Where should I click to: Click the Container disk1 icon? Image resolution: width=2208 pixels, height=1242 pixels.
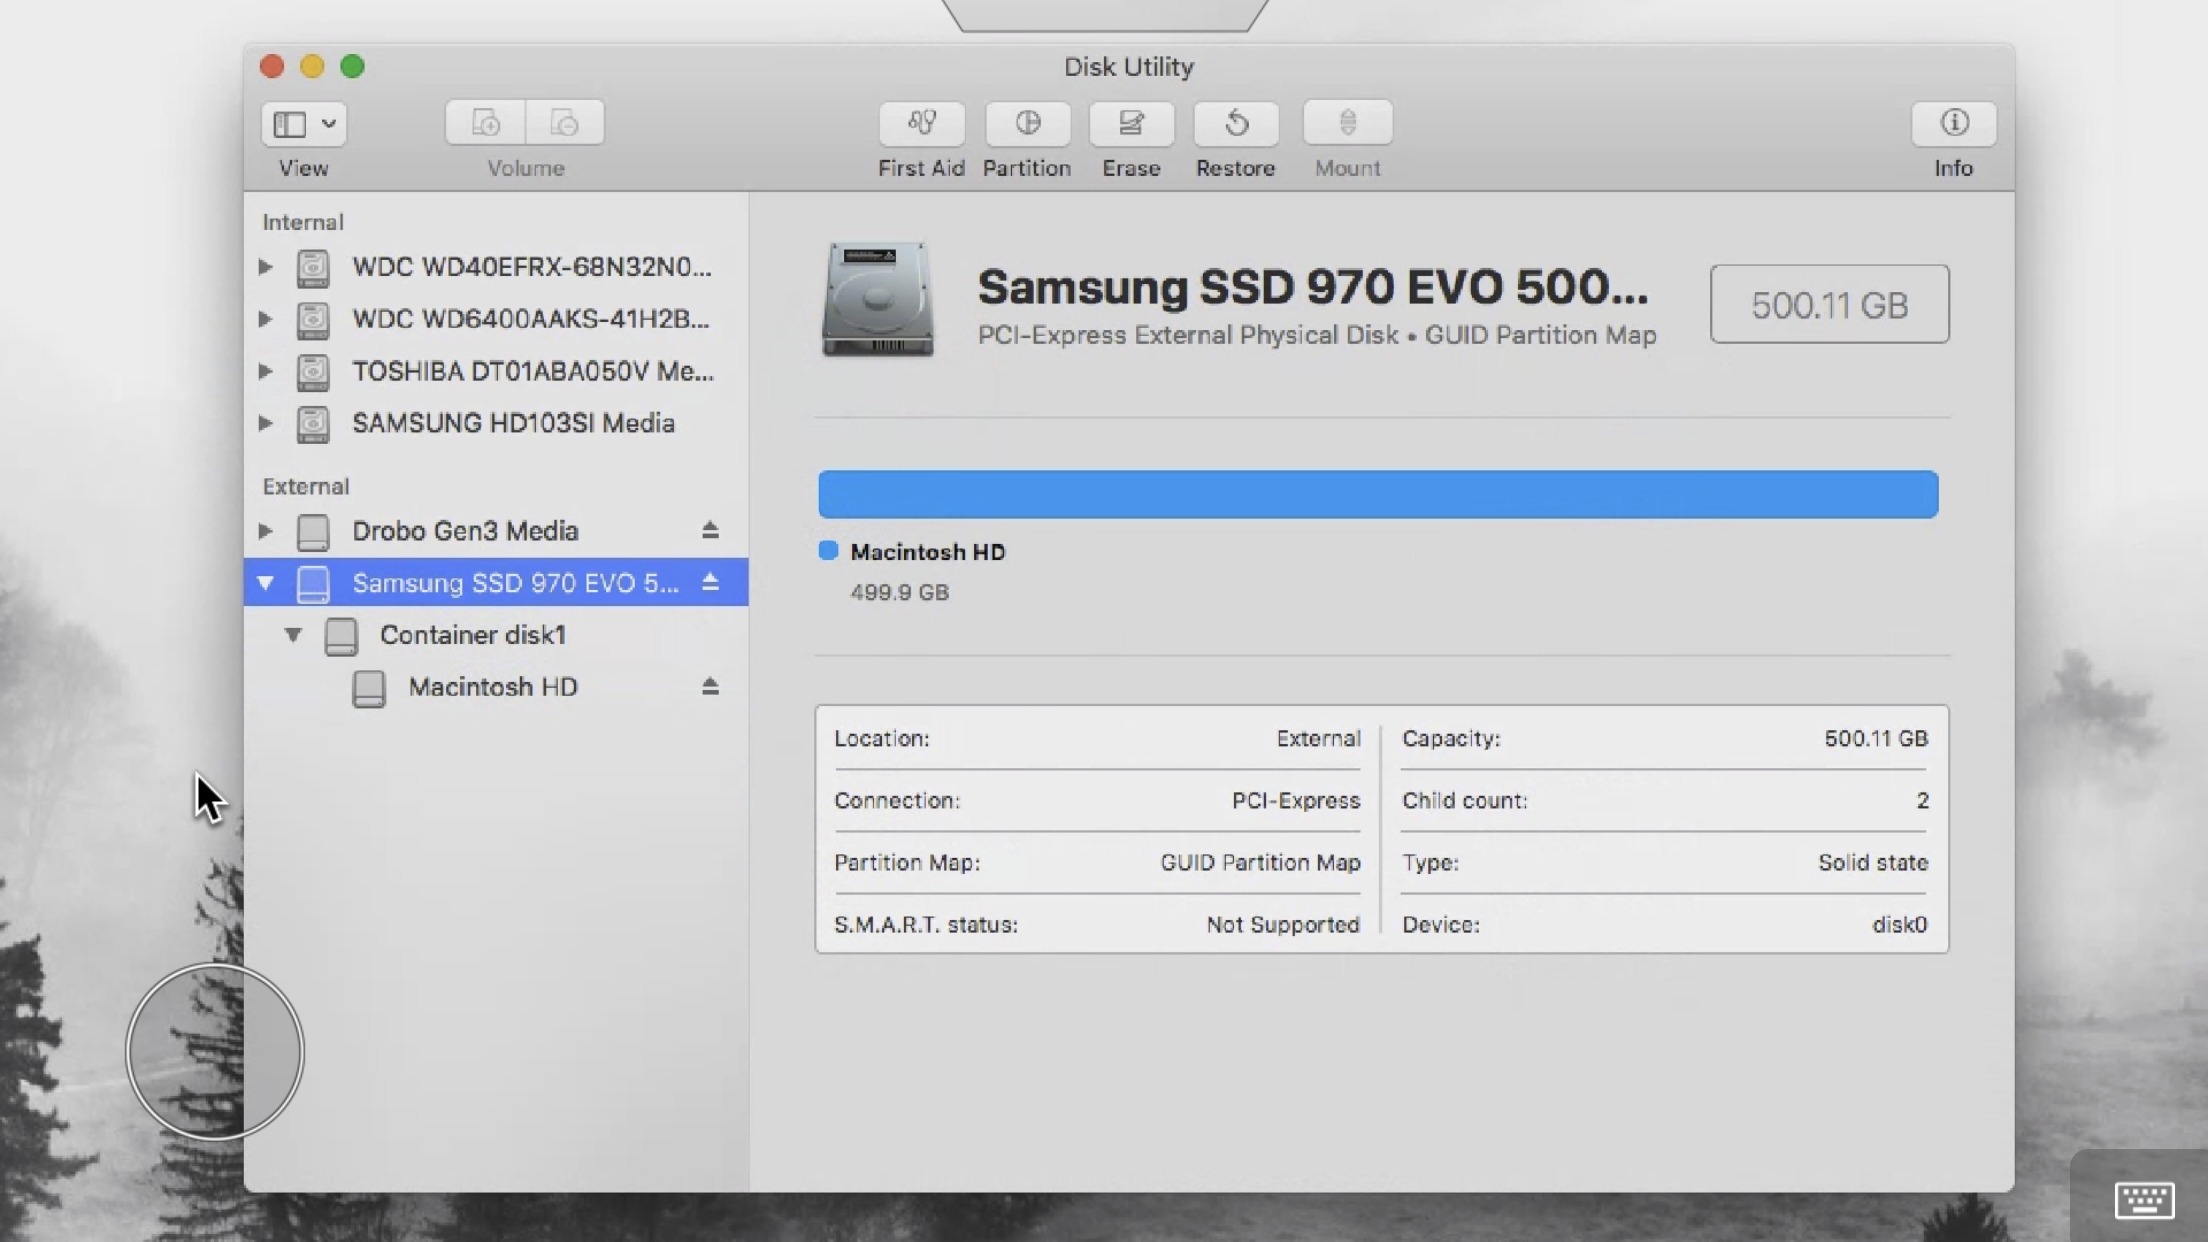point(341,636)
